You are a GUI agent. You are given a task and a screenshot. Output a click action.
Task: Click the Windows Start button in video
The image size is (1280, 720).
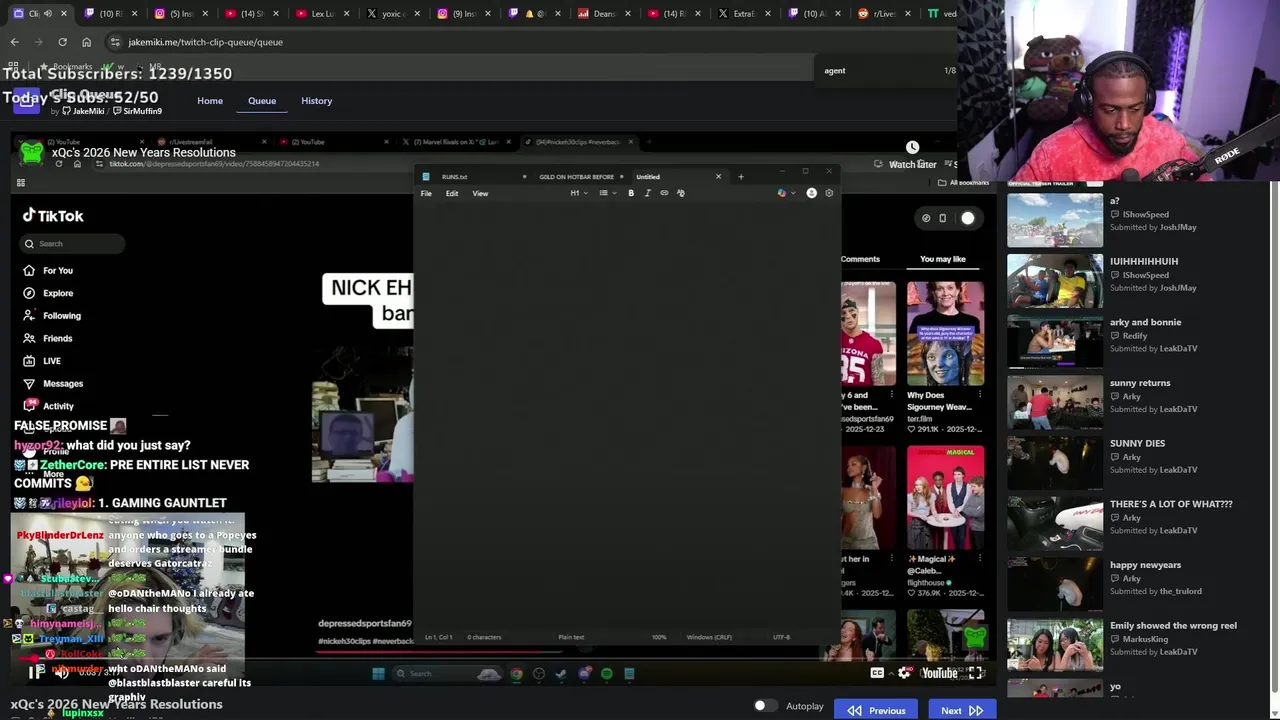378,673
